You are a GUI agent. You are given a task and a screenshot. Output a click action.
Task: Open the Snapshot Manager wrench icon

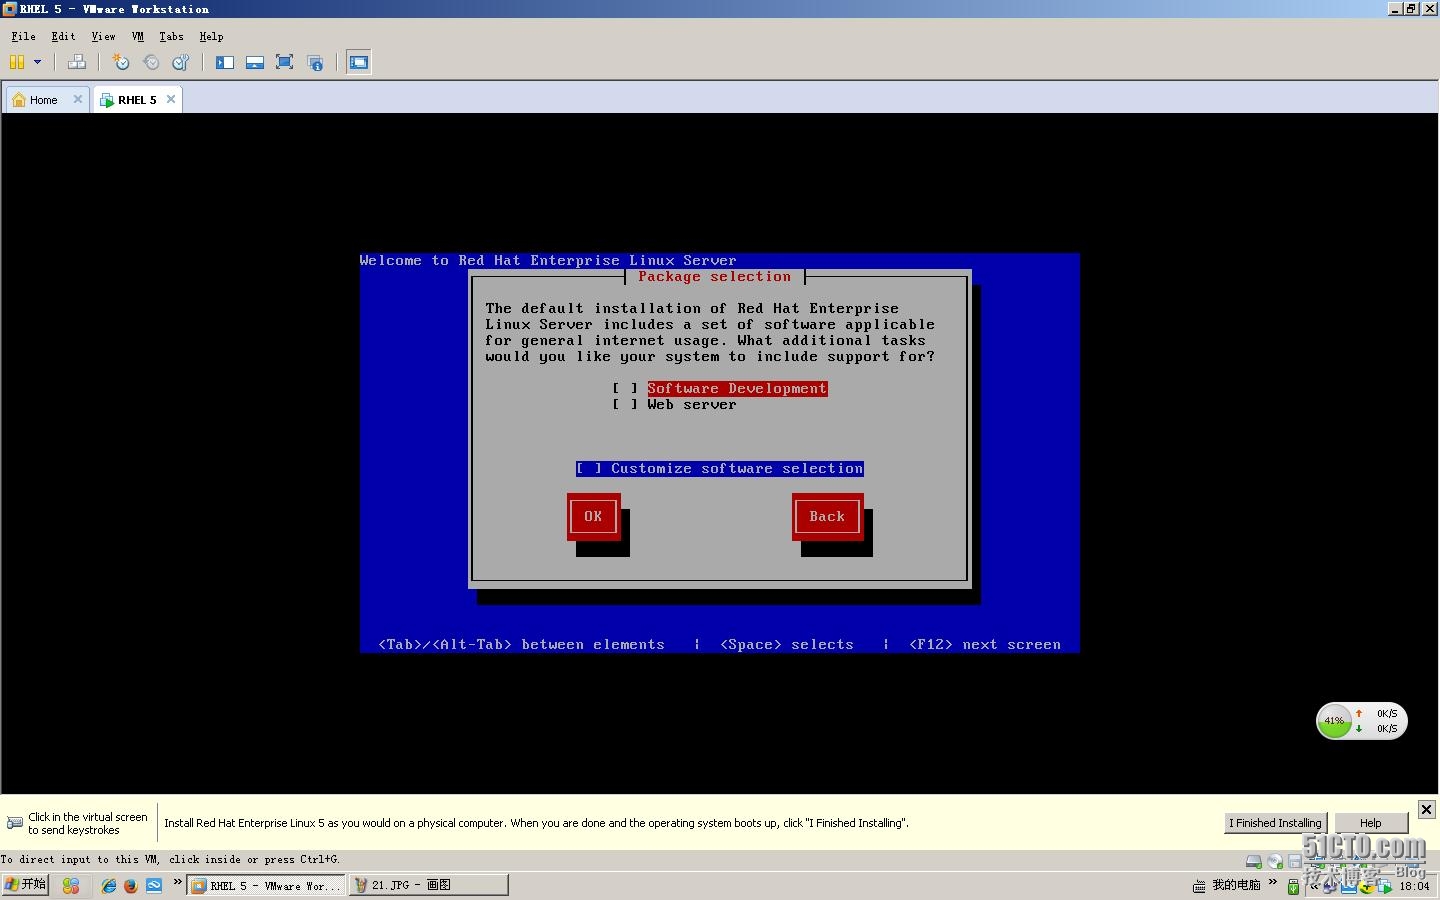181,62
